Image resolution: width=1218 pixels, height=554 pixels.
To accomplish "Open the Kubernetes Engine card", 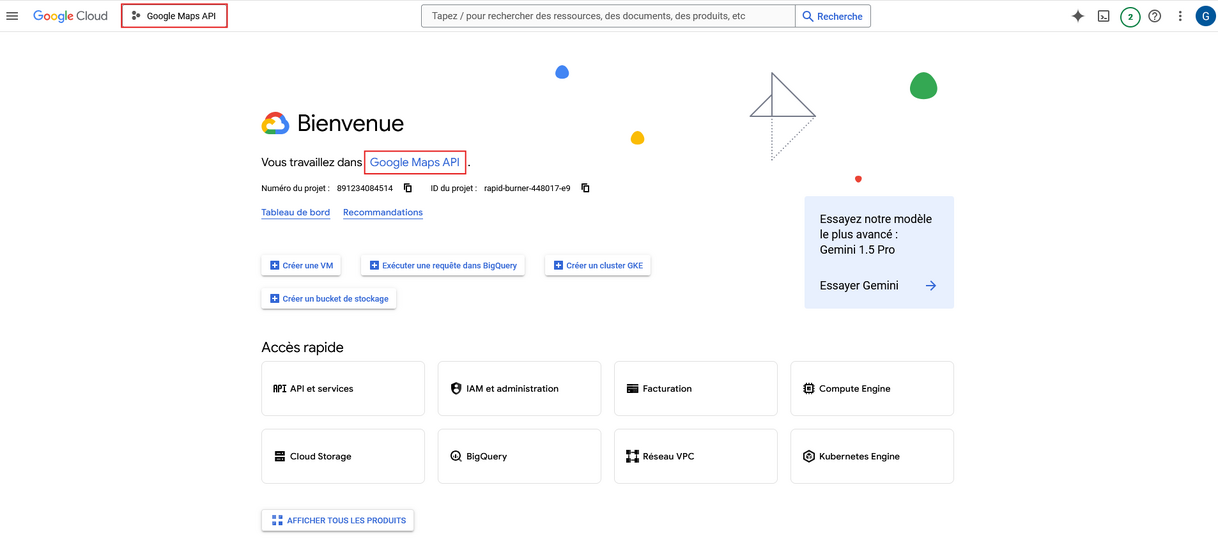I will [872, 456].
